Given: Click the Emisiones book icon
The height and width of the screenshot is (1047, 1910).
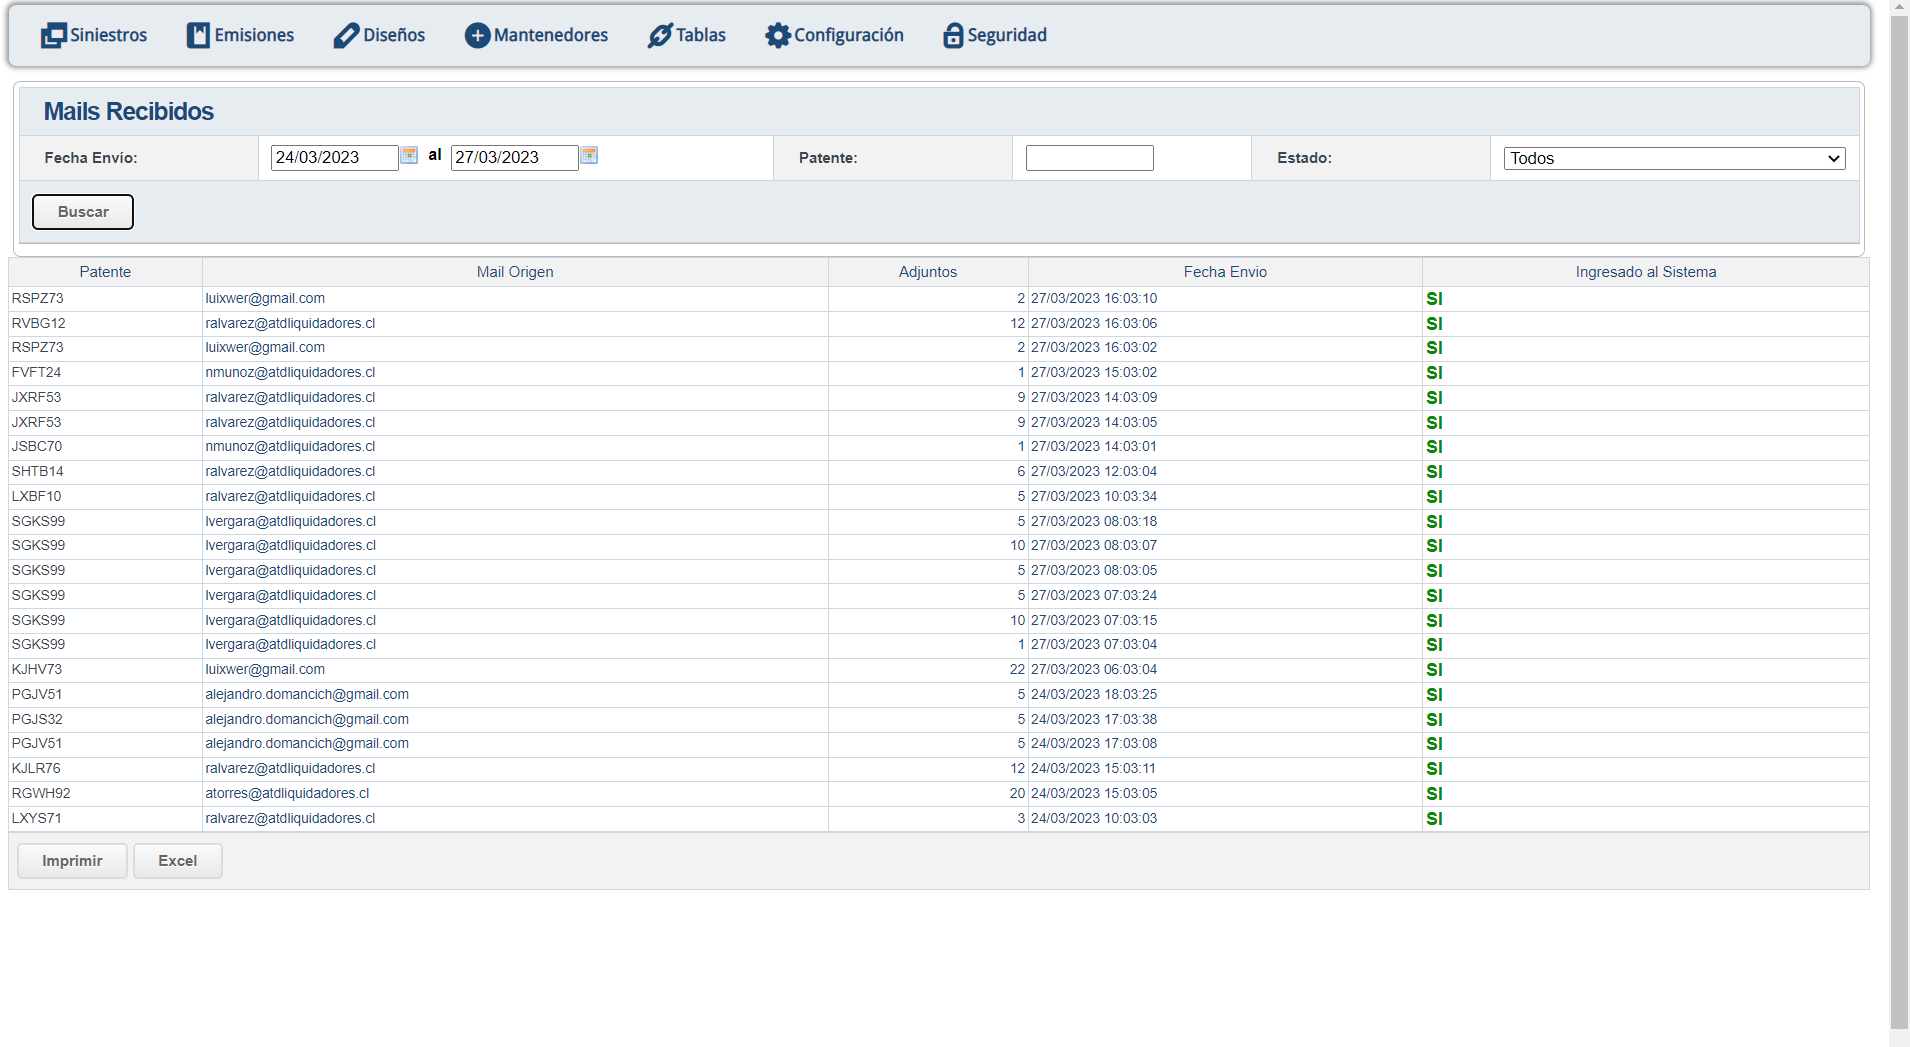Looking at the screenshot, I should (x=198, y=36).
